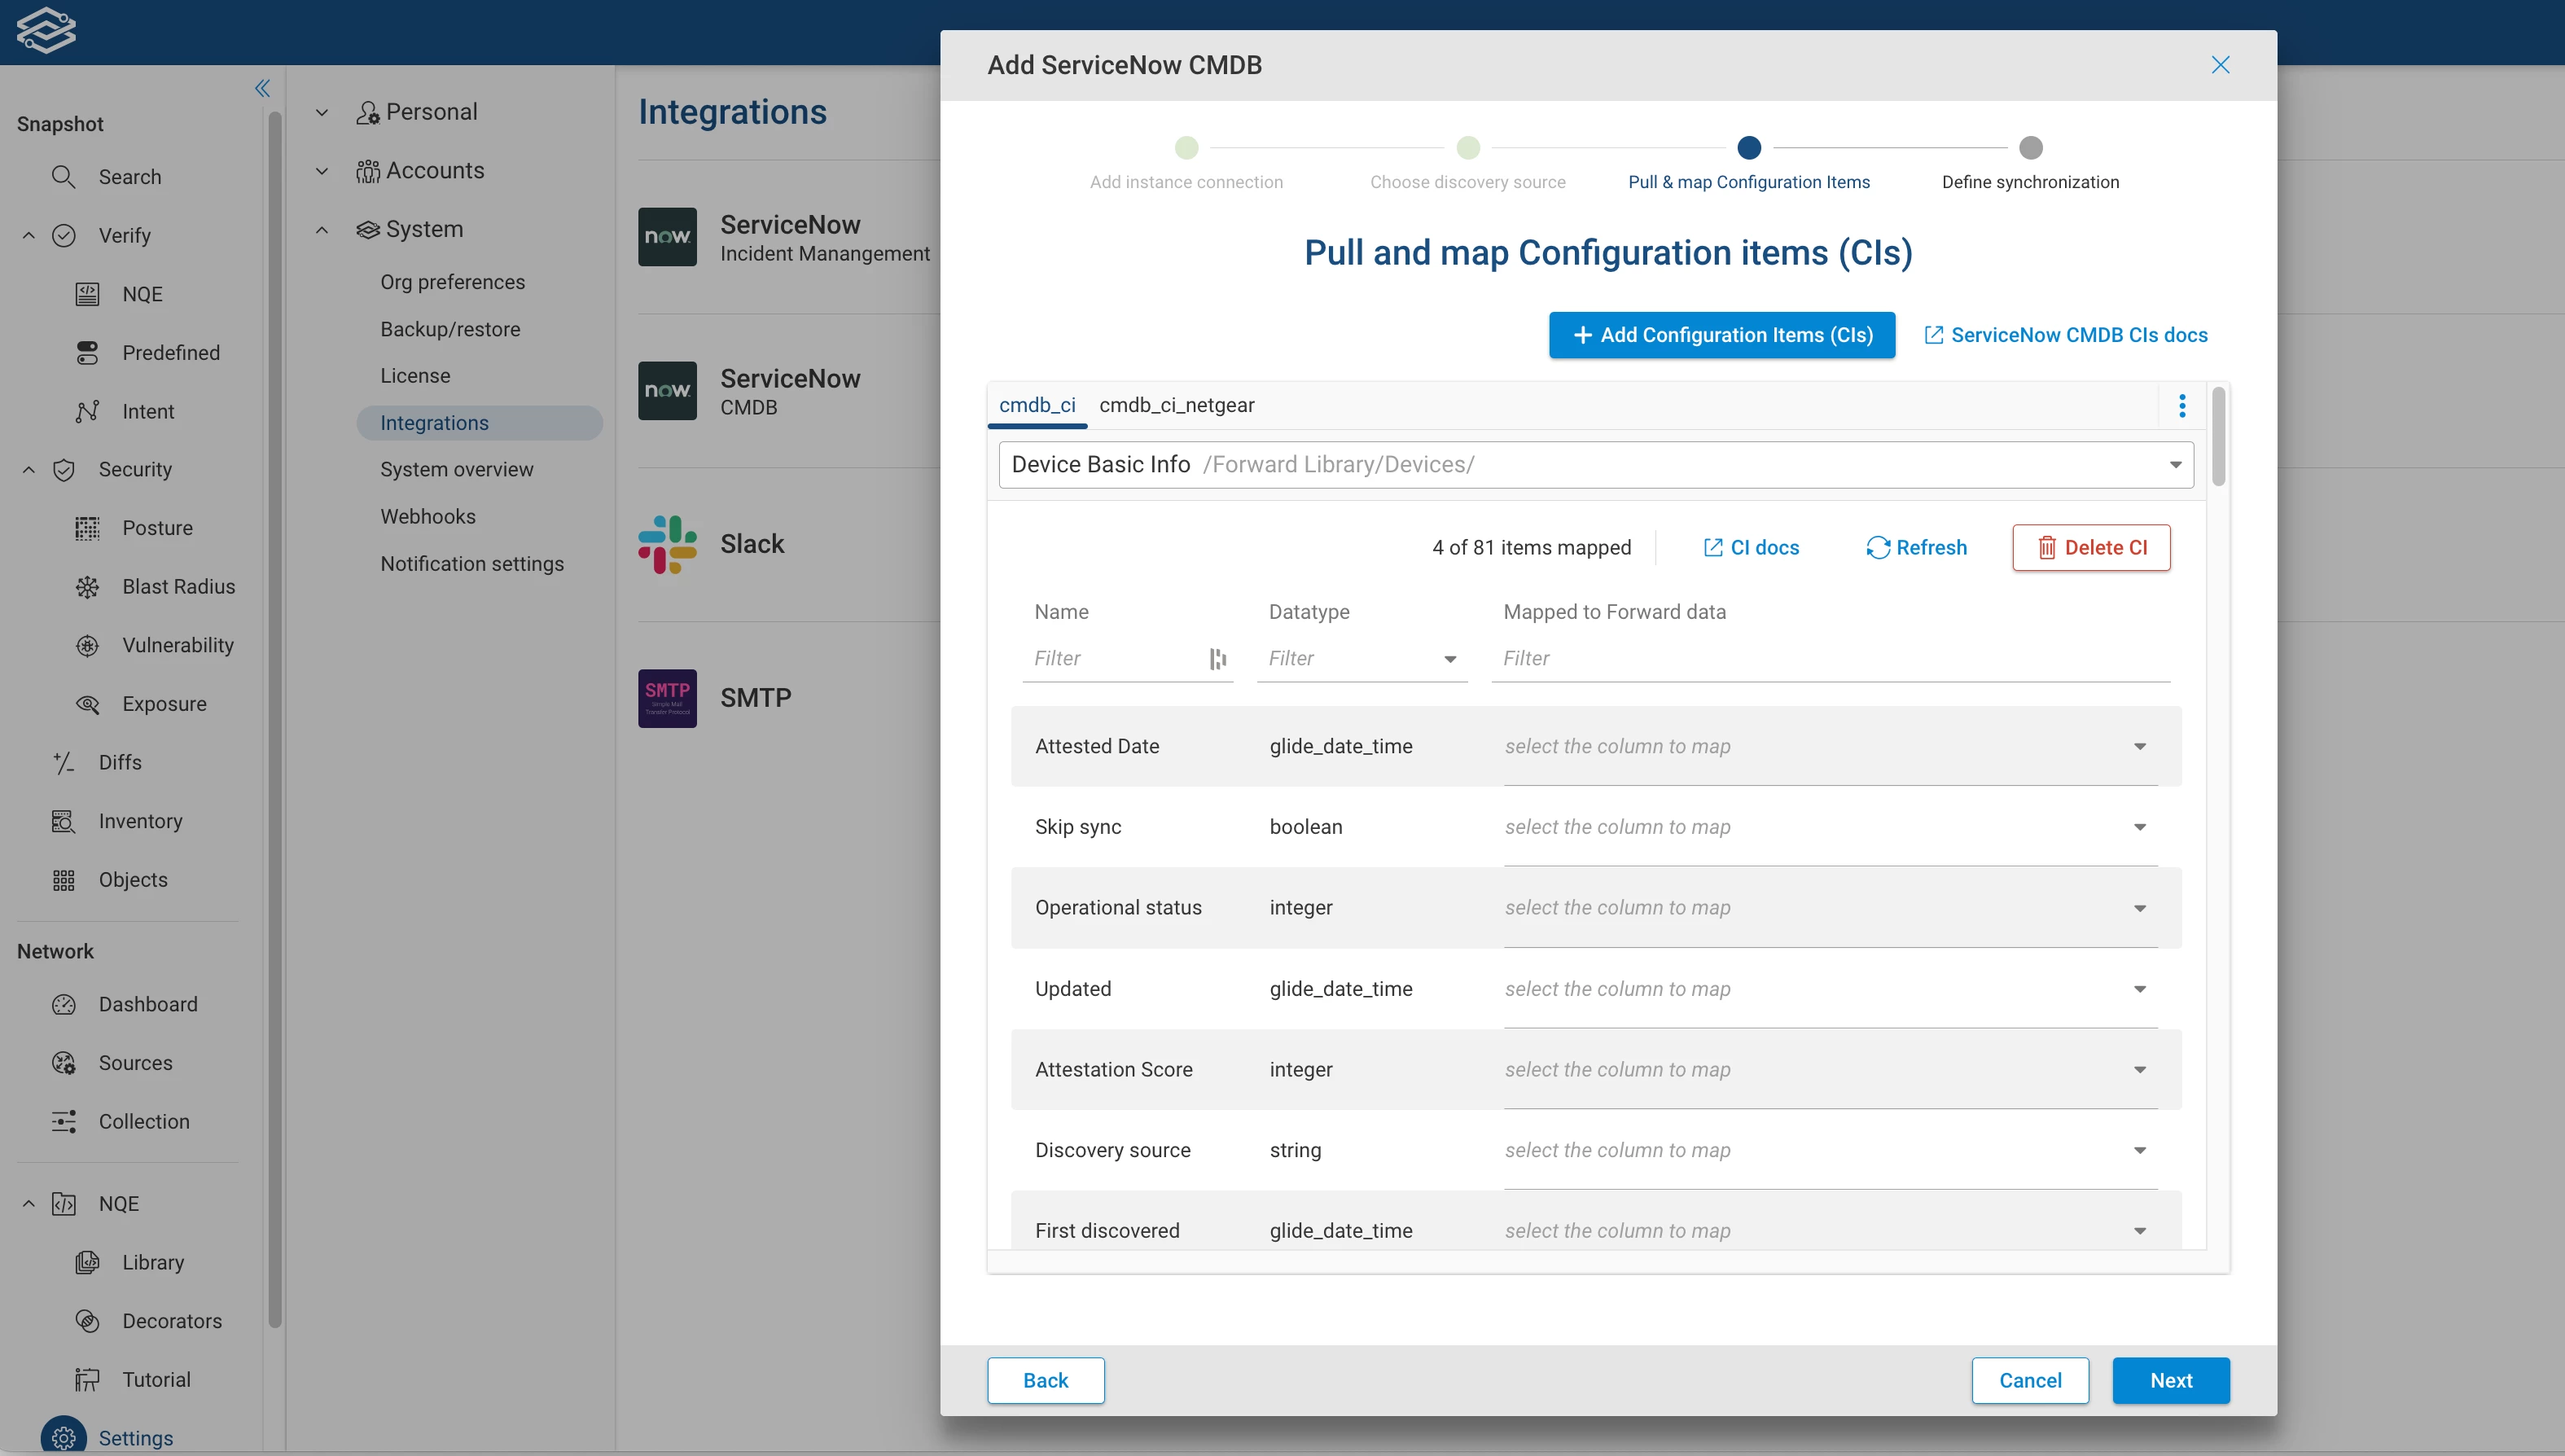Screen dimensions: 2565x1456
Task: Open the Datatype filter dropdown
Action: (1449, 659)
